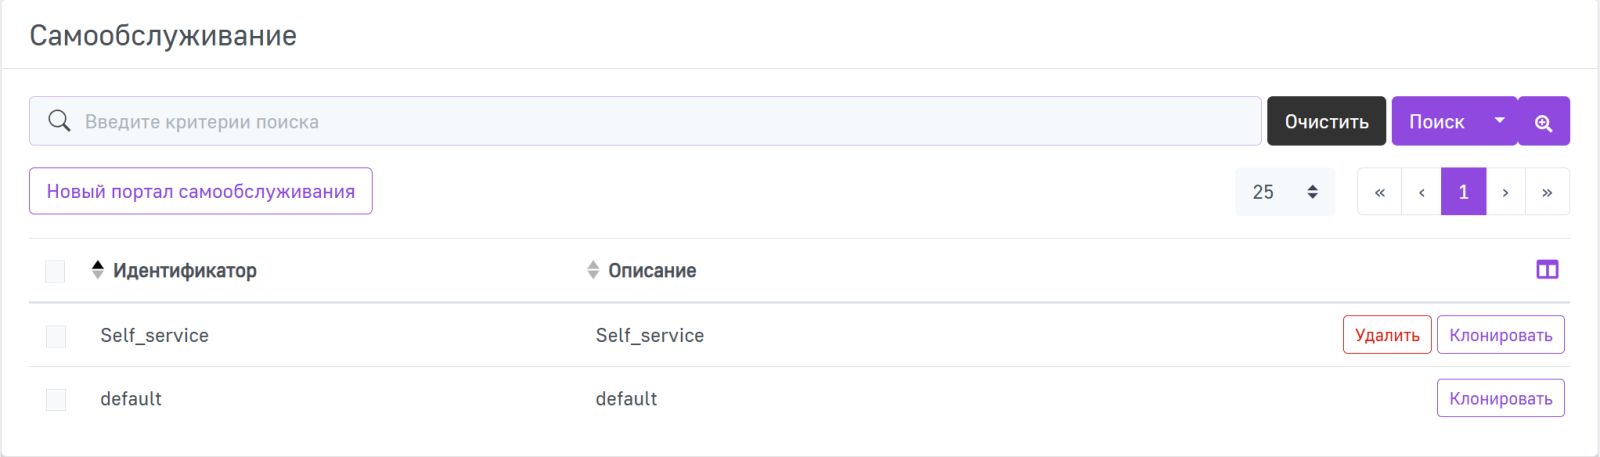Screen dimensions: 1600x457
Task: Click the sort arrows beside Описание
Action: 593,270
